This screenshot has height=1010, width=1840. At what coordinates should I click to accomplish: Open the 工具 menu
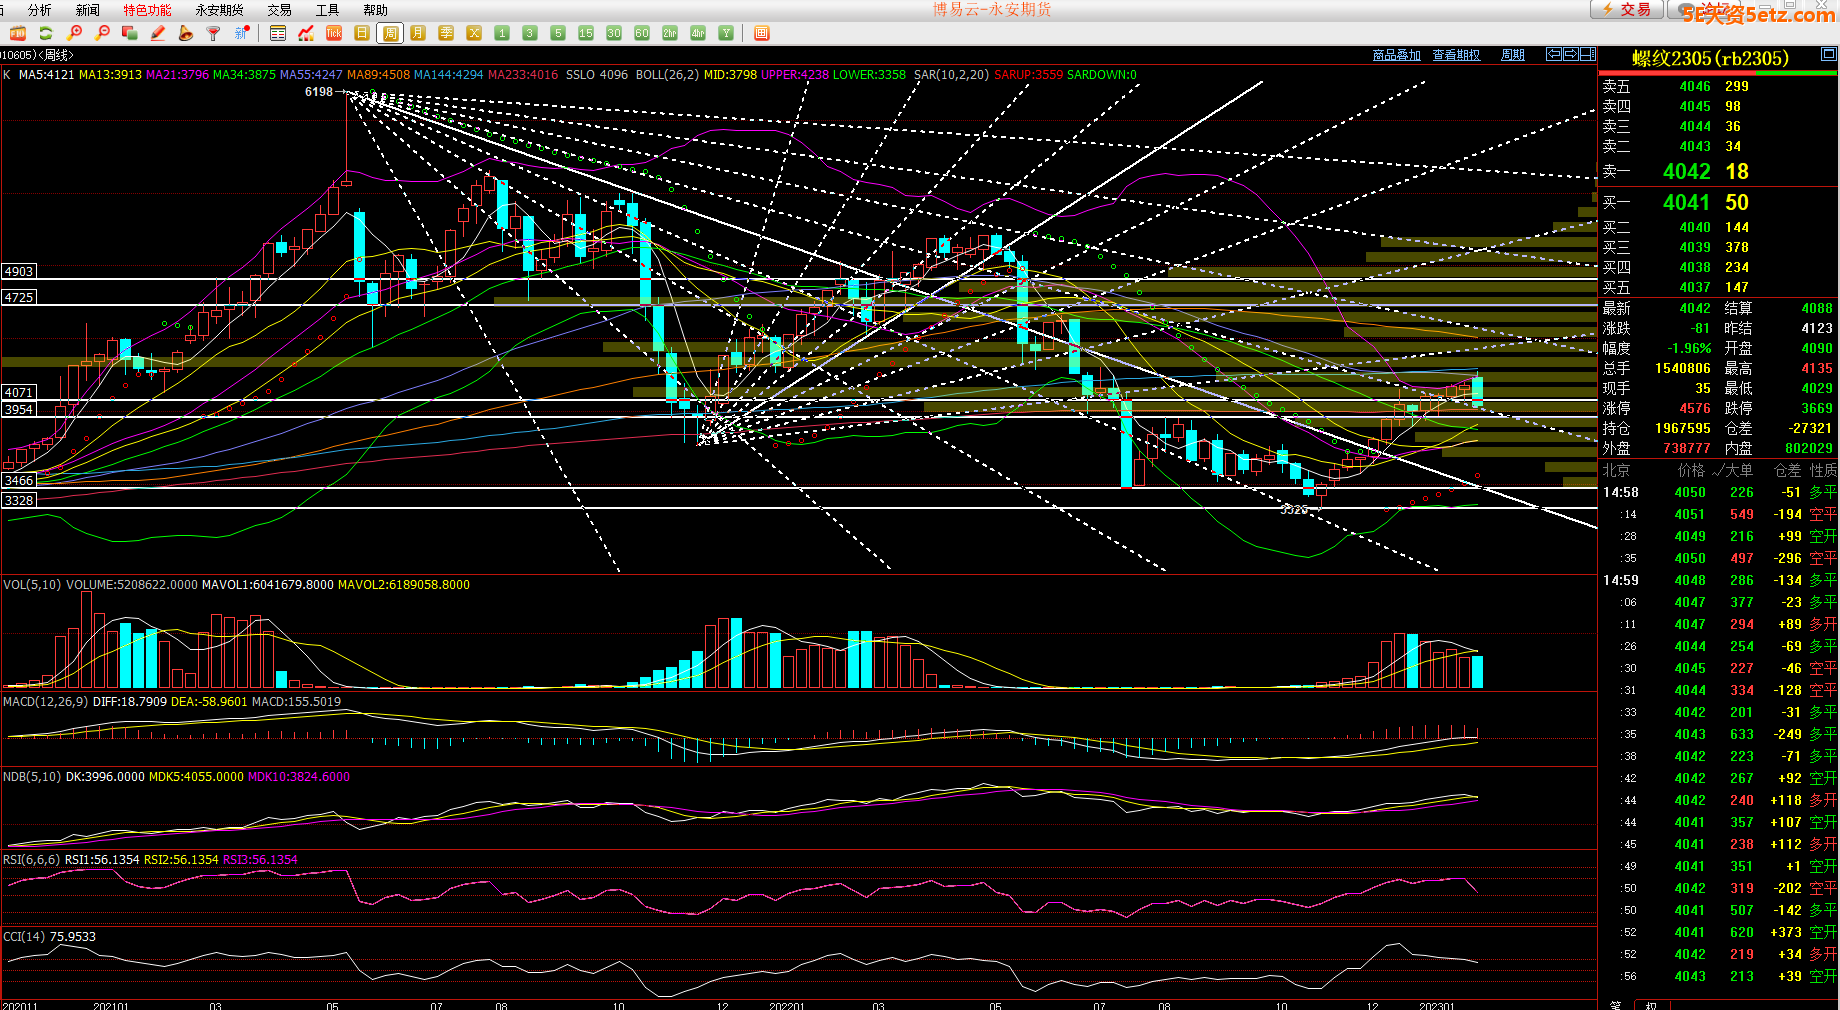click(328, 10)
